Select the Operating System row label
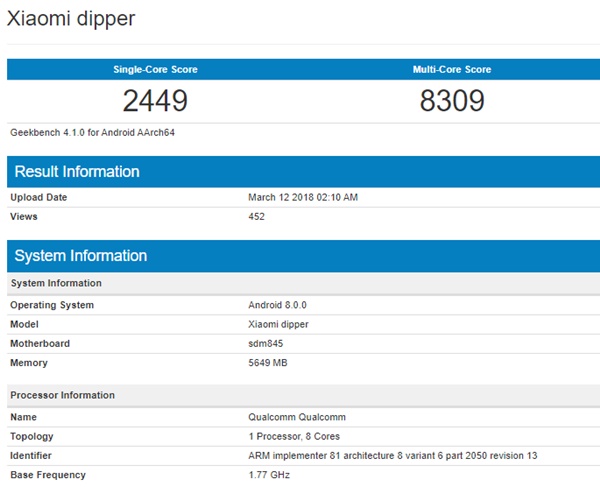Screen dimensions: 600x493 (52, 305)
